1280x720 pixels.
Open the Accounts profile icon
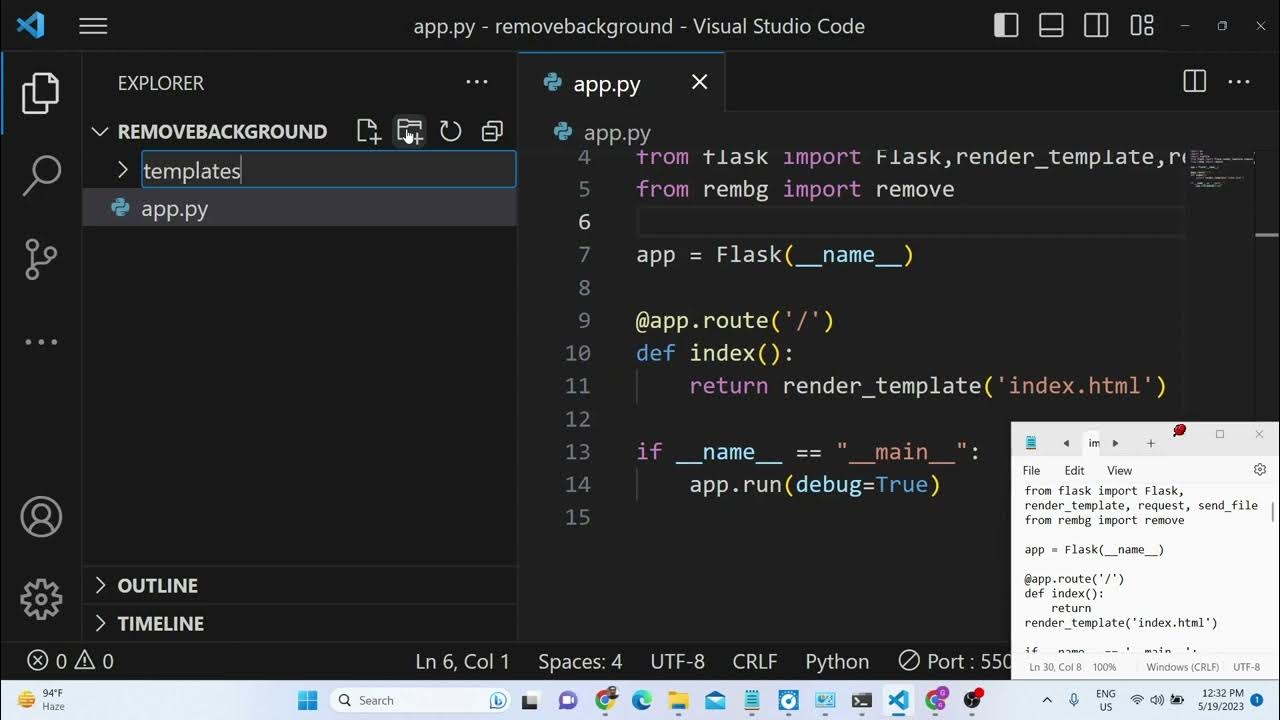click(41, 517)
